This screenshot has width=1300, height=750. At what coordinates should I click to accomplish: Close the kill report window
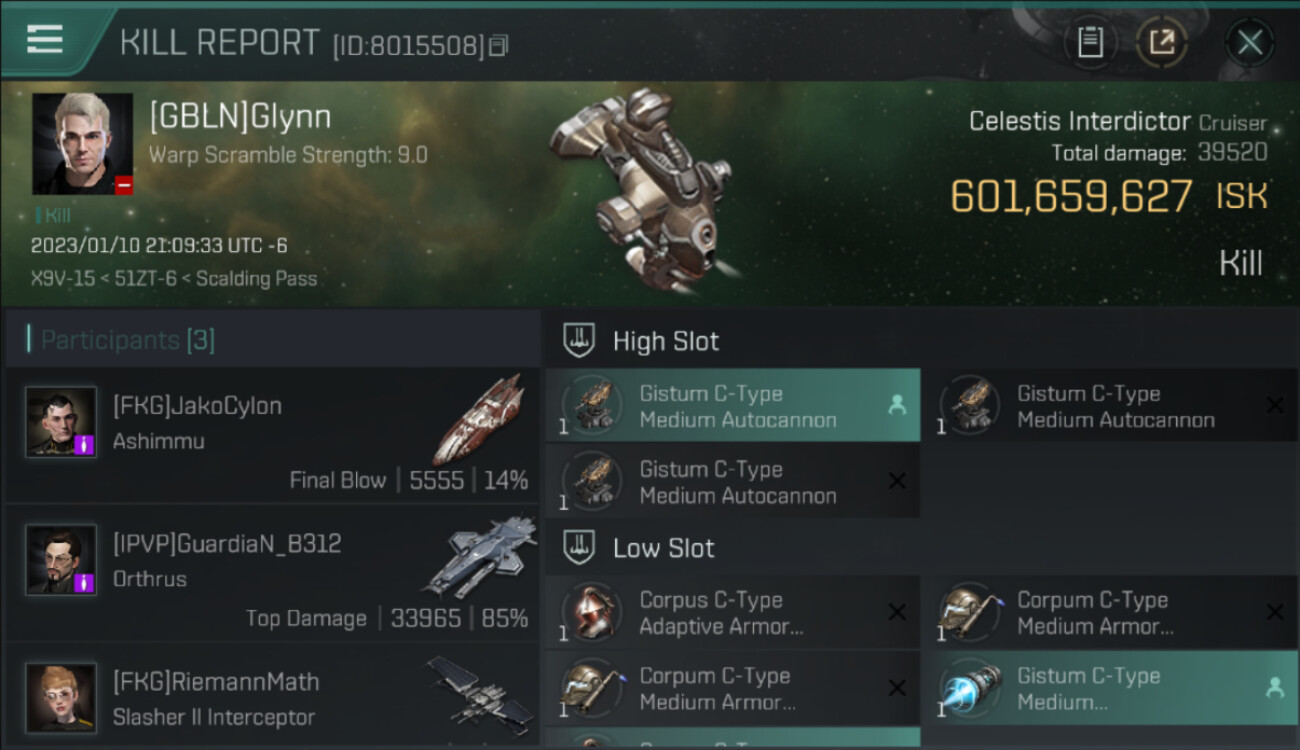tap(1249, 42)
